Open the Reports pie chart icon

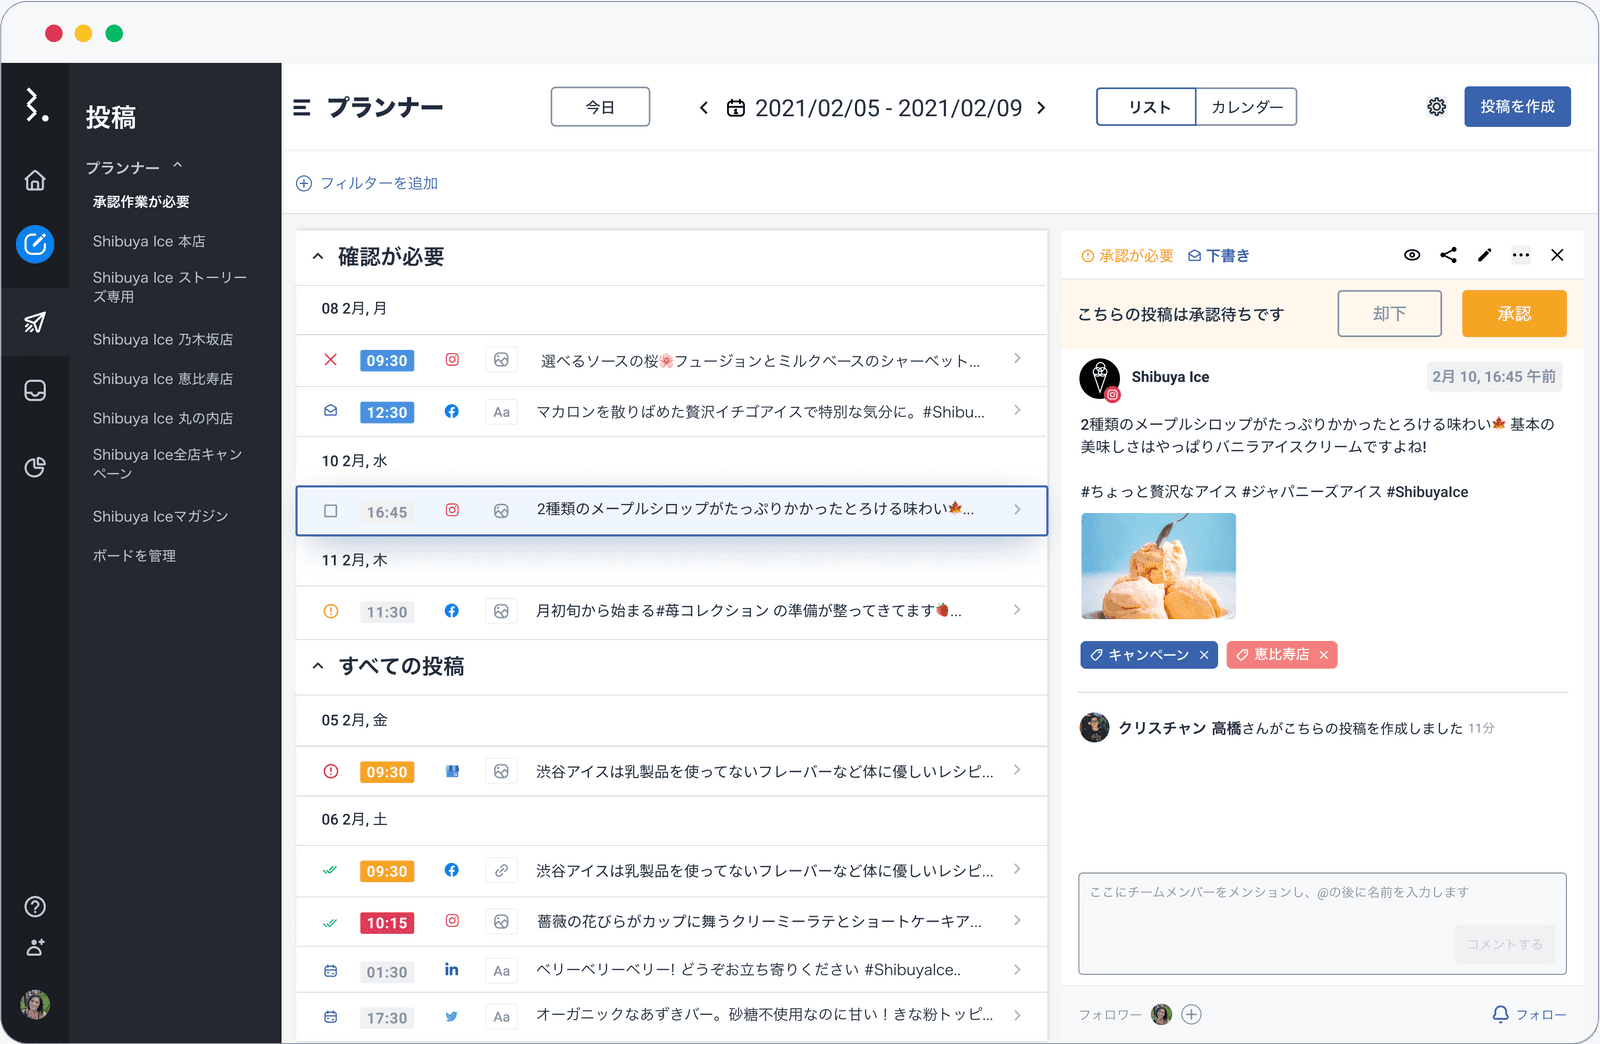pyautogui.click(x=35, y=467)
